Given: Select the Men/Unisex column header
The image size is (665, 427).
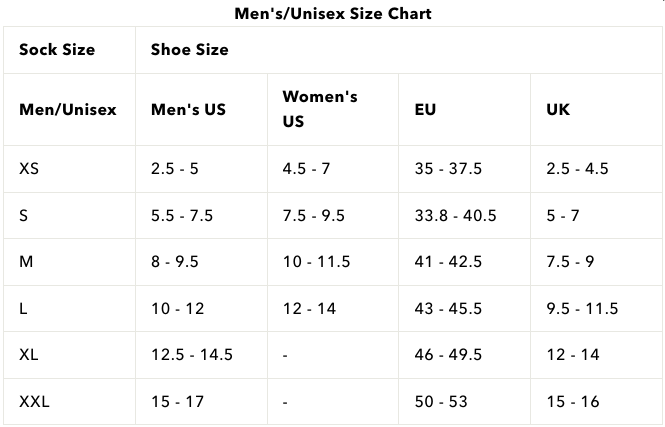Looking at the screenshot, I should [x=68, y=109].
